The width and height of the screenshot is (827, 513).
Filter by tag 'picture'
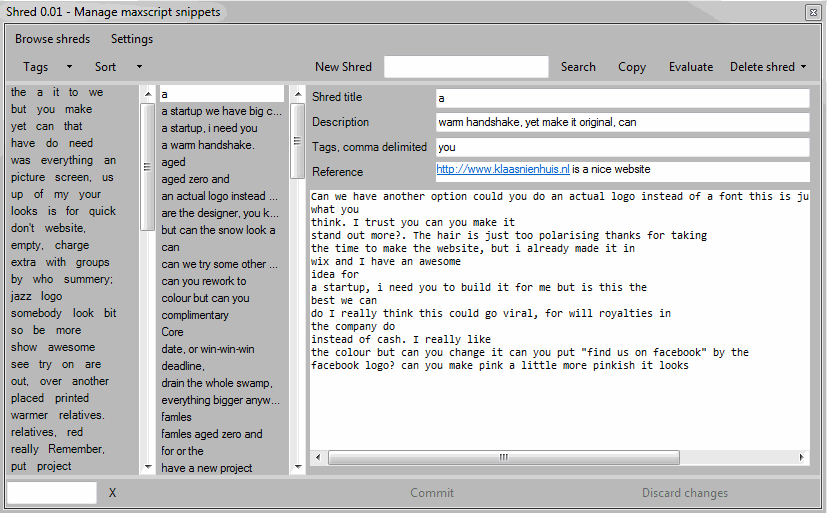[28, 177]
